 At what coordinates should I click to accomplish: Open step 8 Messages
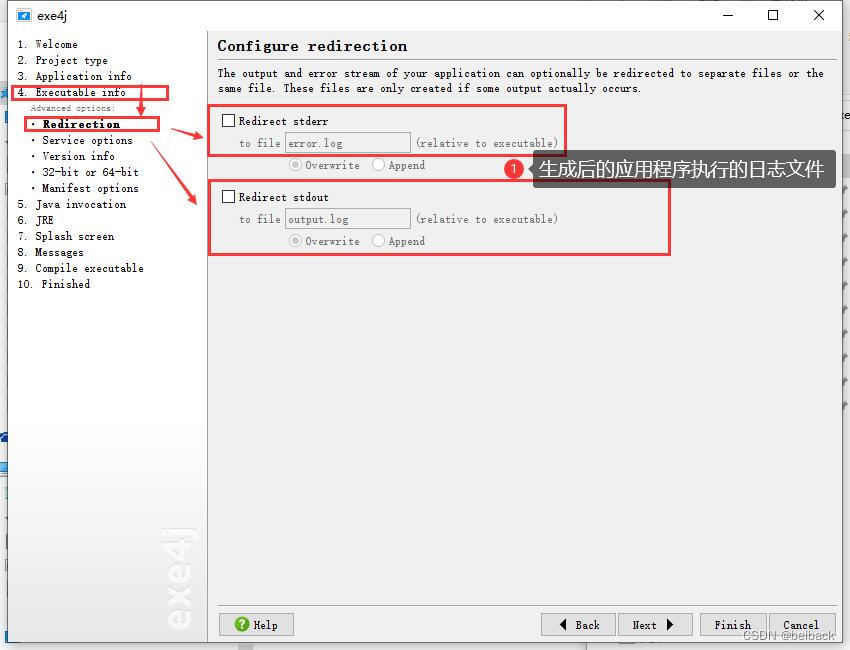pyautogui.click(x=50, y=252)
